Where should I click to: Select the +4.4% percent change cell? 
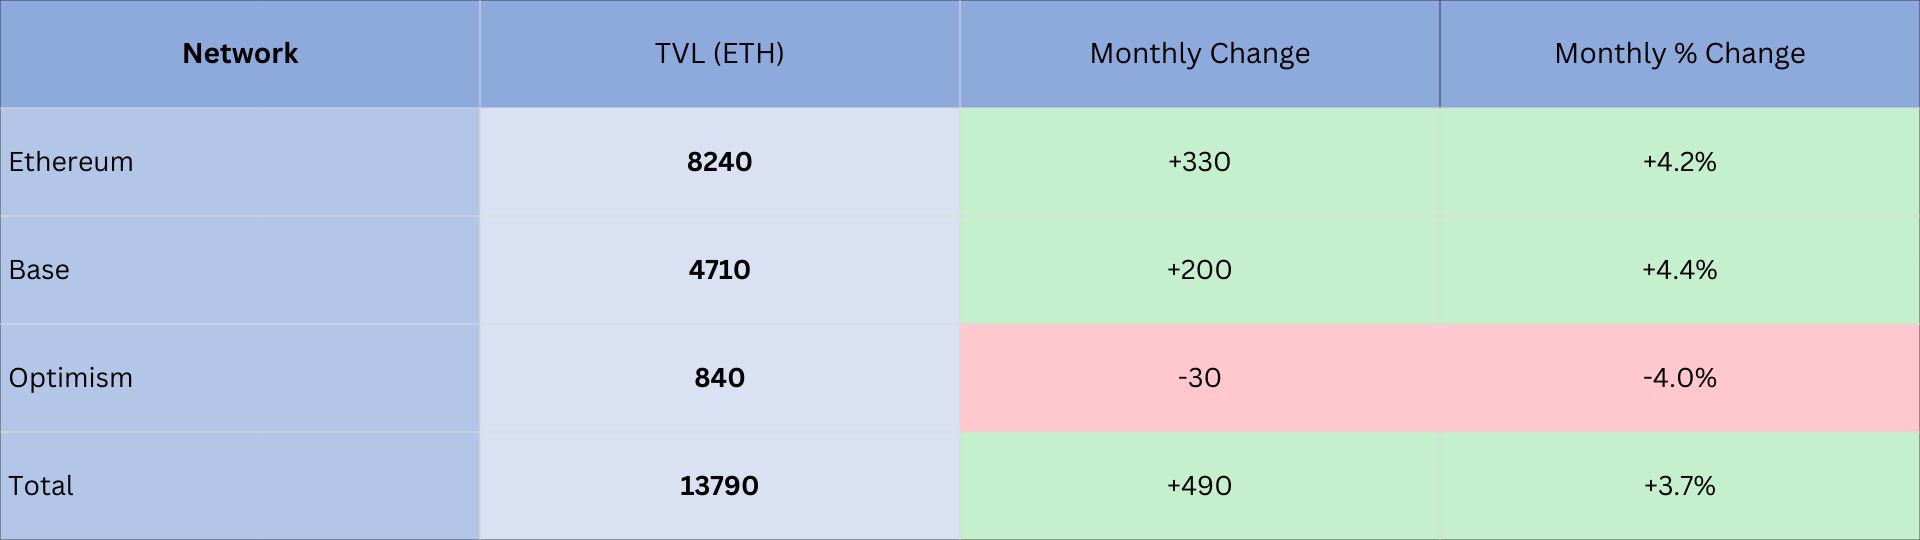(x=1679, y=270)
